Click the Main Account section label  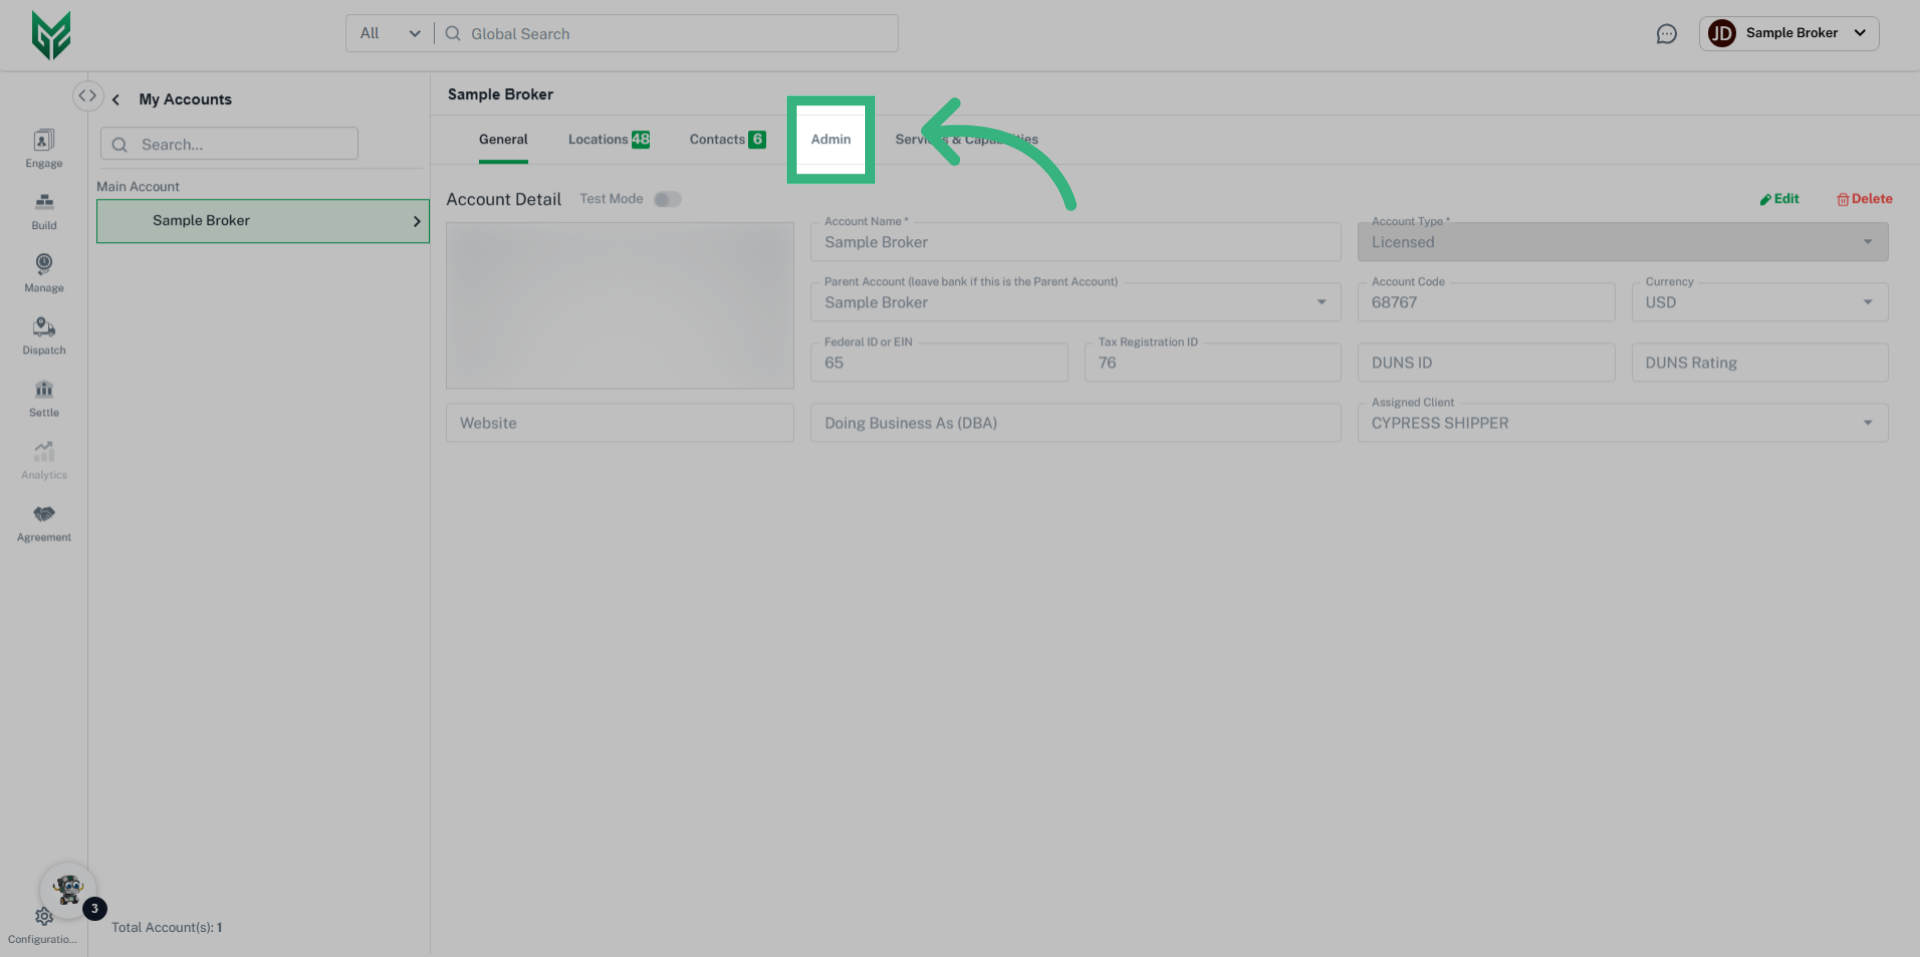(x=138, y=187)
